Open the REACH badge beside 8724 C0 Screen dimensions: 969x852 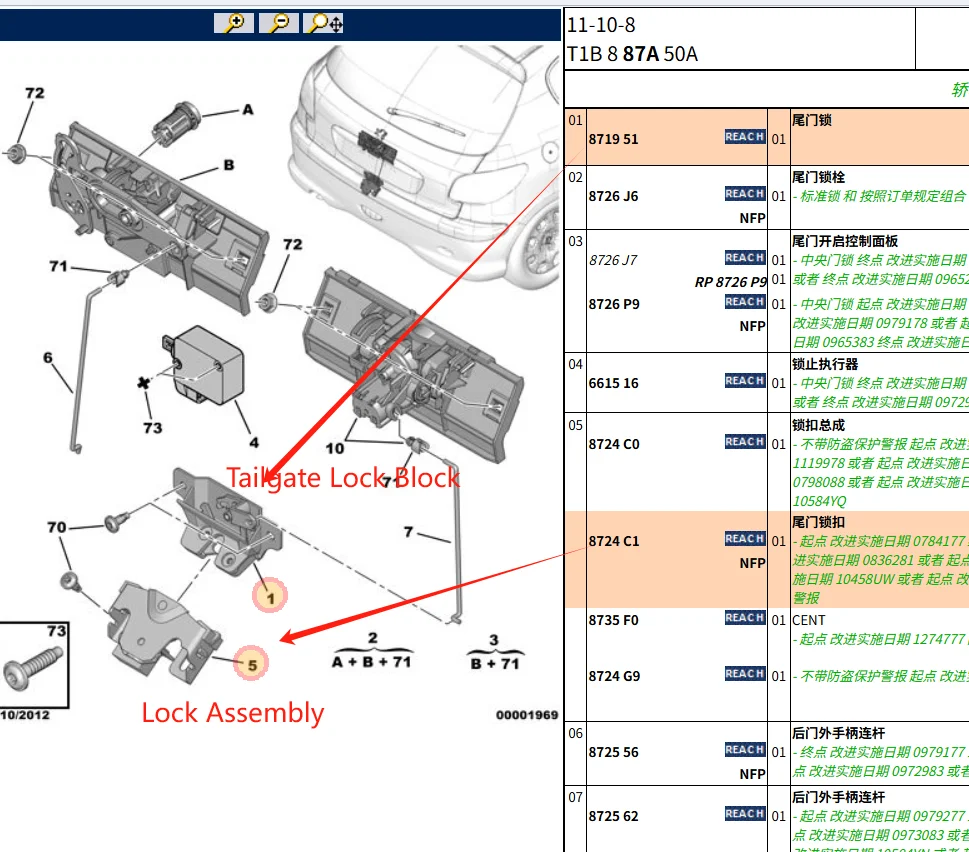pyautogui.click(x=745, y=442)
